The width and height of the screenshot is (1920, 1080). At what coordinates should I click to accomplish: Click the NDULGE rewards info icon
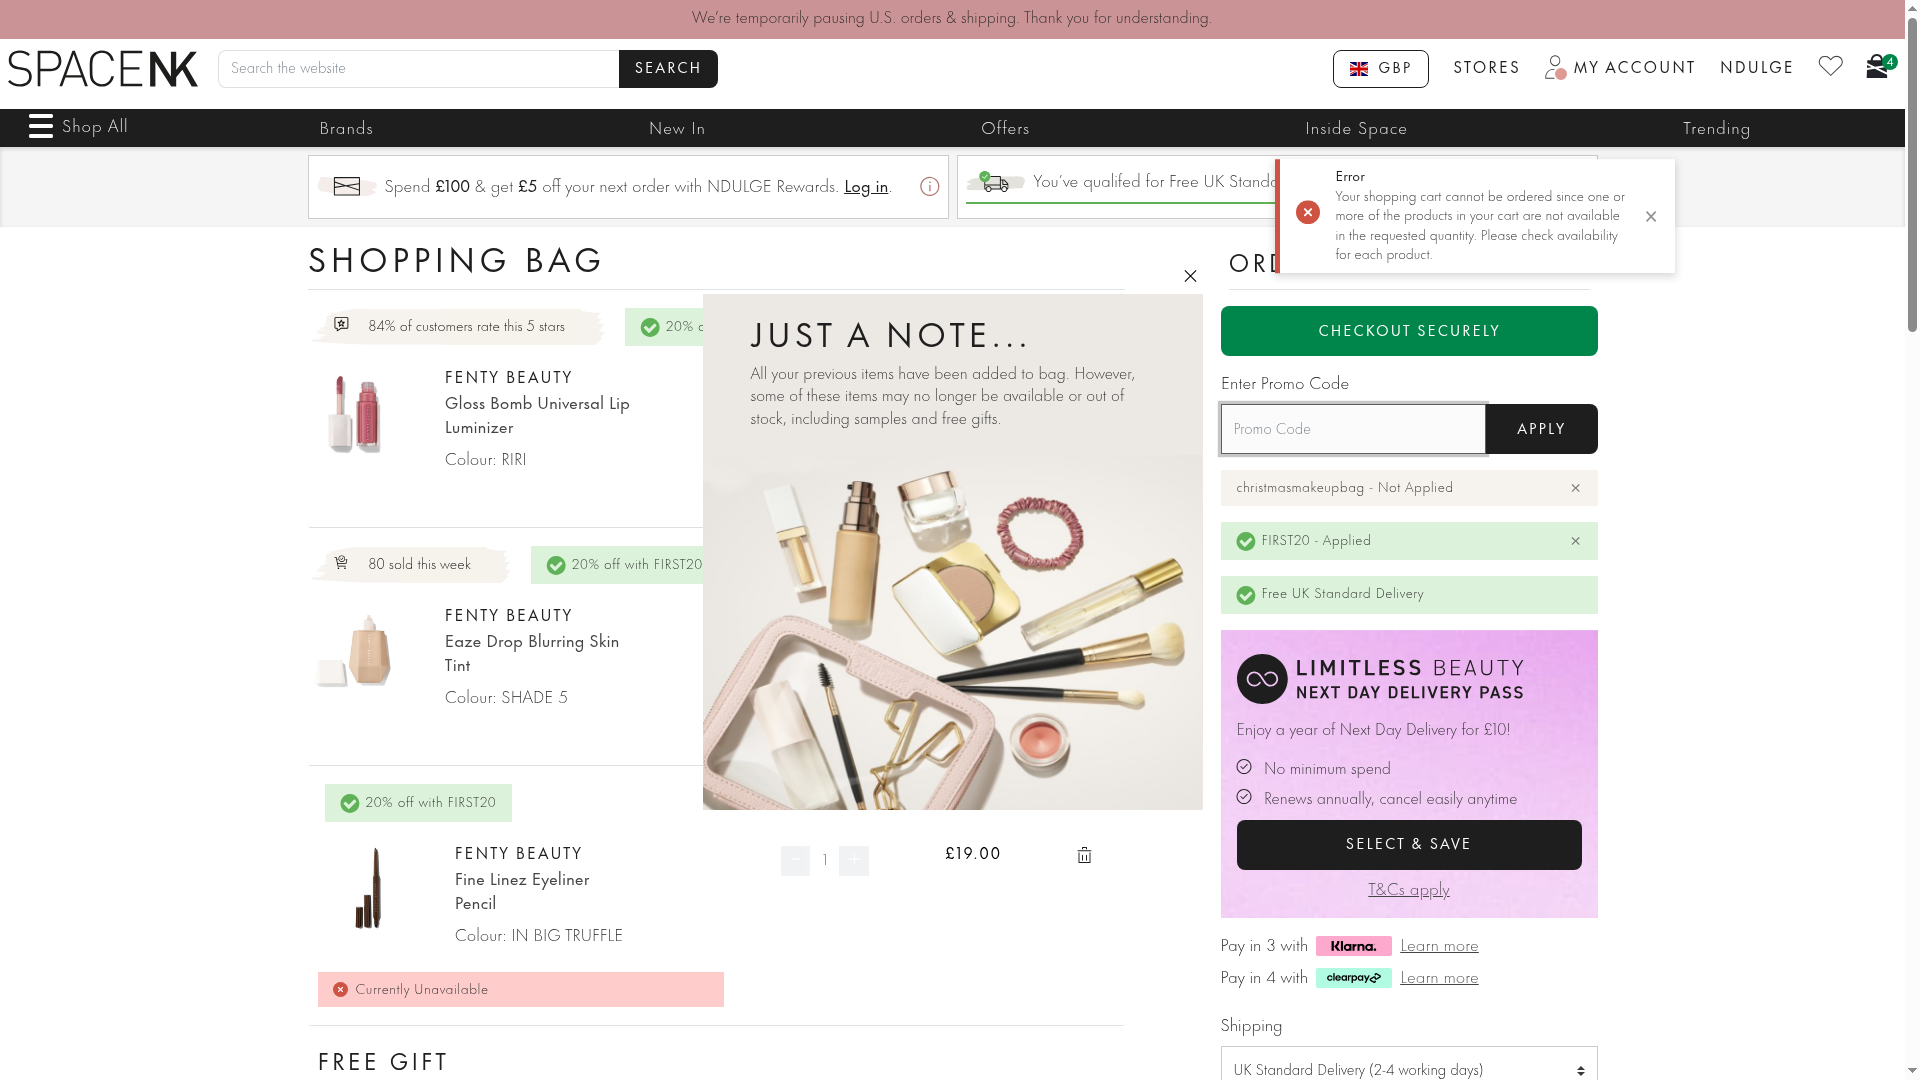tap(929, 187)
